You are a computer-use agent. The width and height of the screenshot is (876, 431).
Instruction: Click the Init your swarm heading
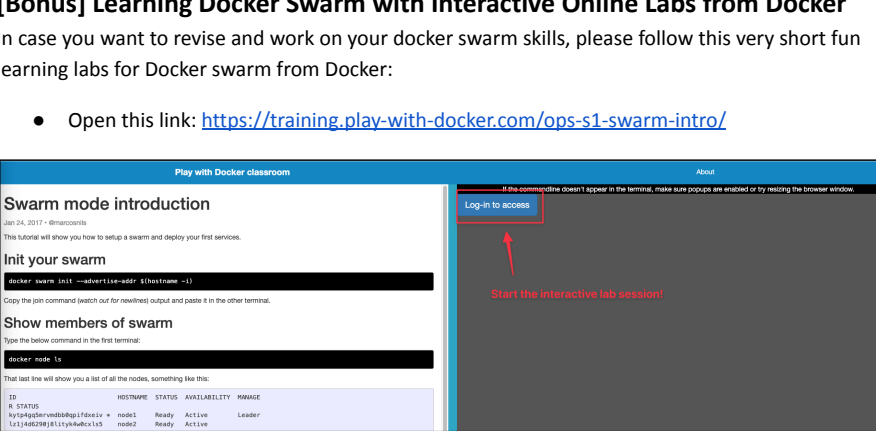click(55, 260)
